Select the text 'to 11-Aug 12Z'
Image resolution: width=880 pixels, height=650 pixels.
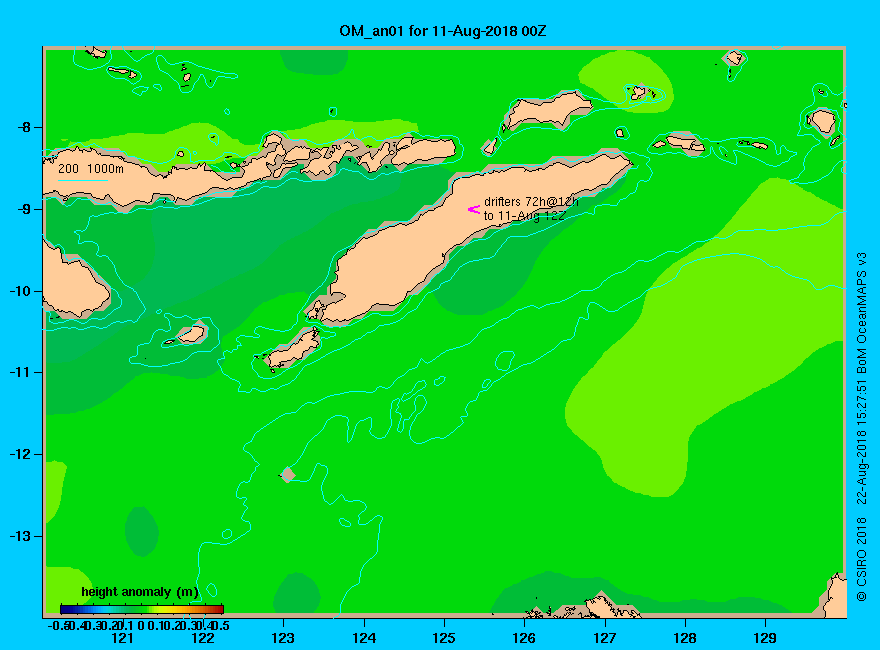524,216
